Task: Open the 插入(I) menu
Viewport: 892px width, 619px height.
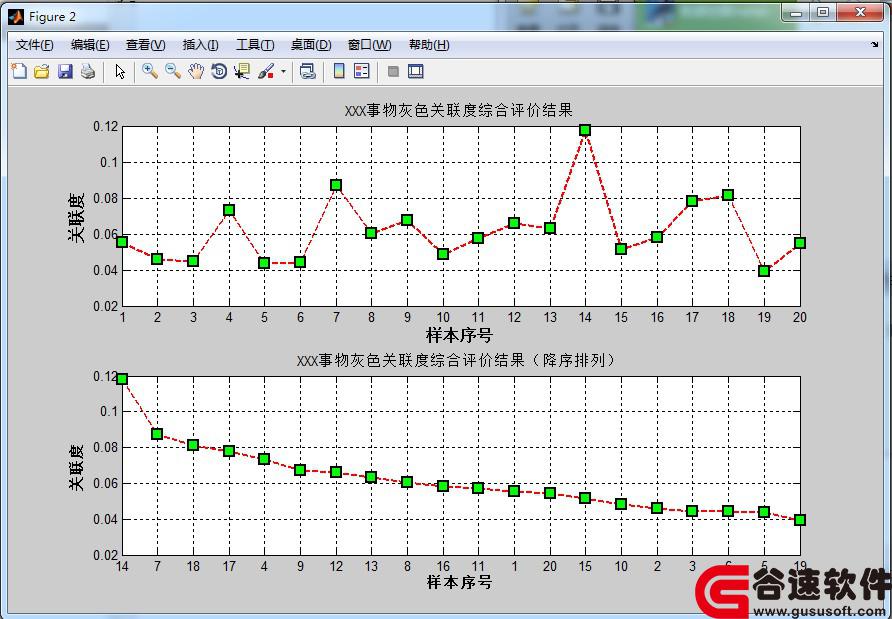Action: coord(200,45)
